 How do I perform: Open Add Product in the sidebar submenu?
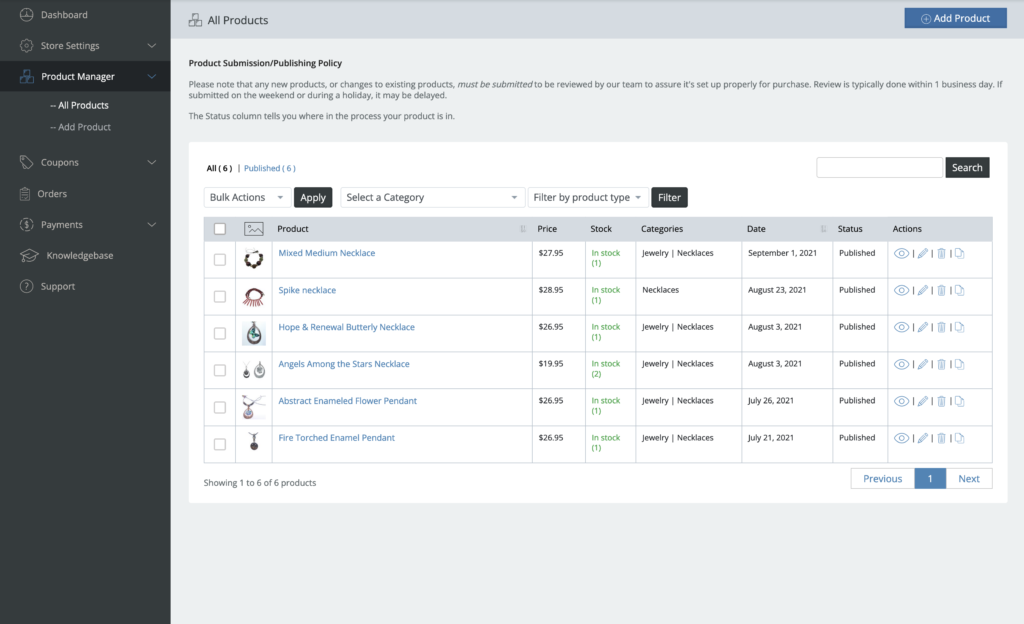pos(84,127)
